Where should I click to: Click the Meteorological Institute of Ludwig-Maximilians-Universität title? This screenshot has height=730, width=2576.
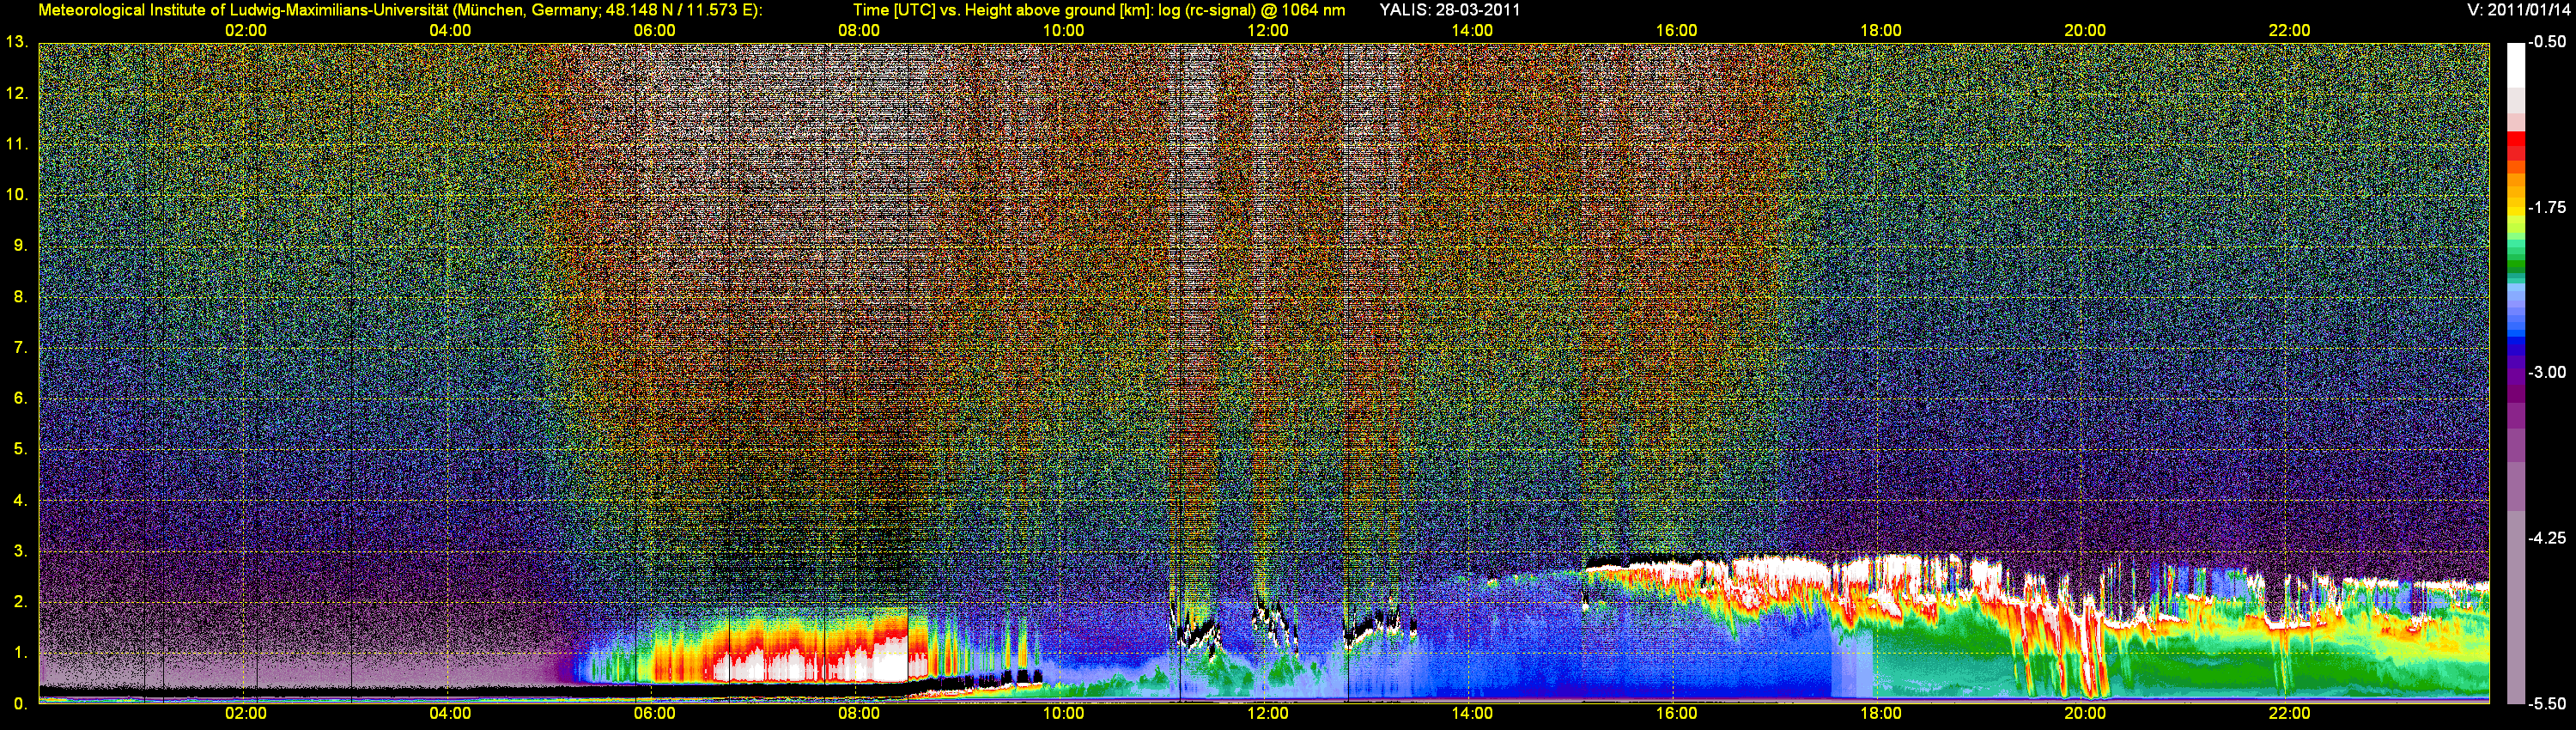(x=400, y=10)
